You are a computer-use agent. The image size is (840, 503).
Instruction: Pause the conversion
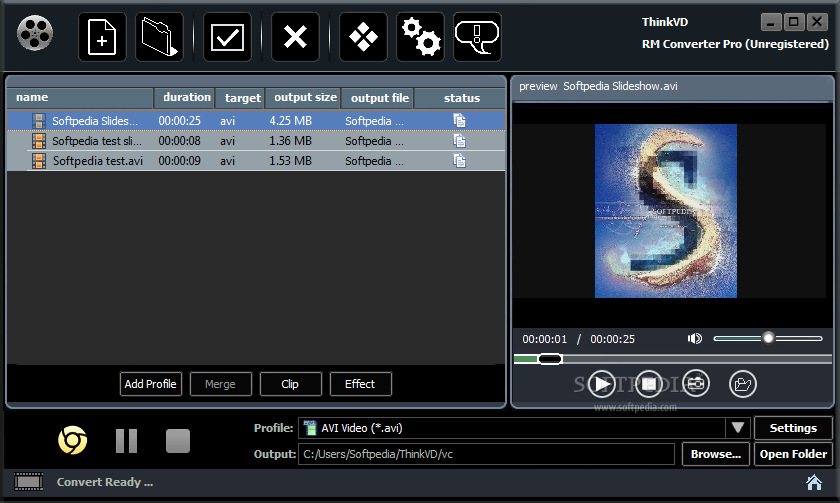[x=126, y=441]
